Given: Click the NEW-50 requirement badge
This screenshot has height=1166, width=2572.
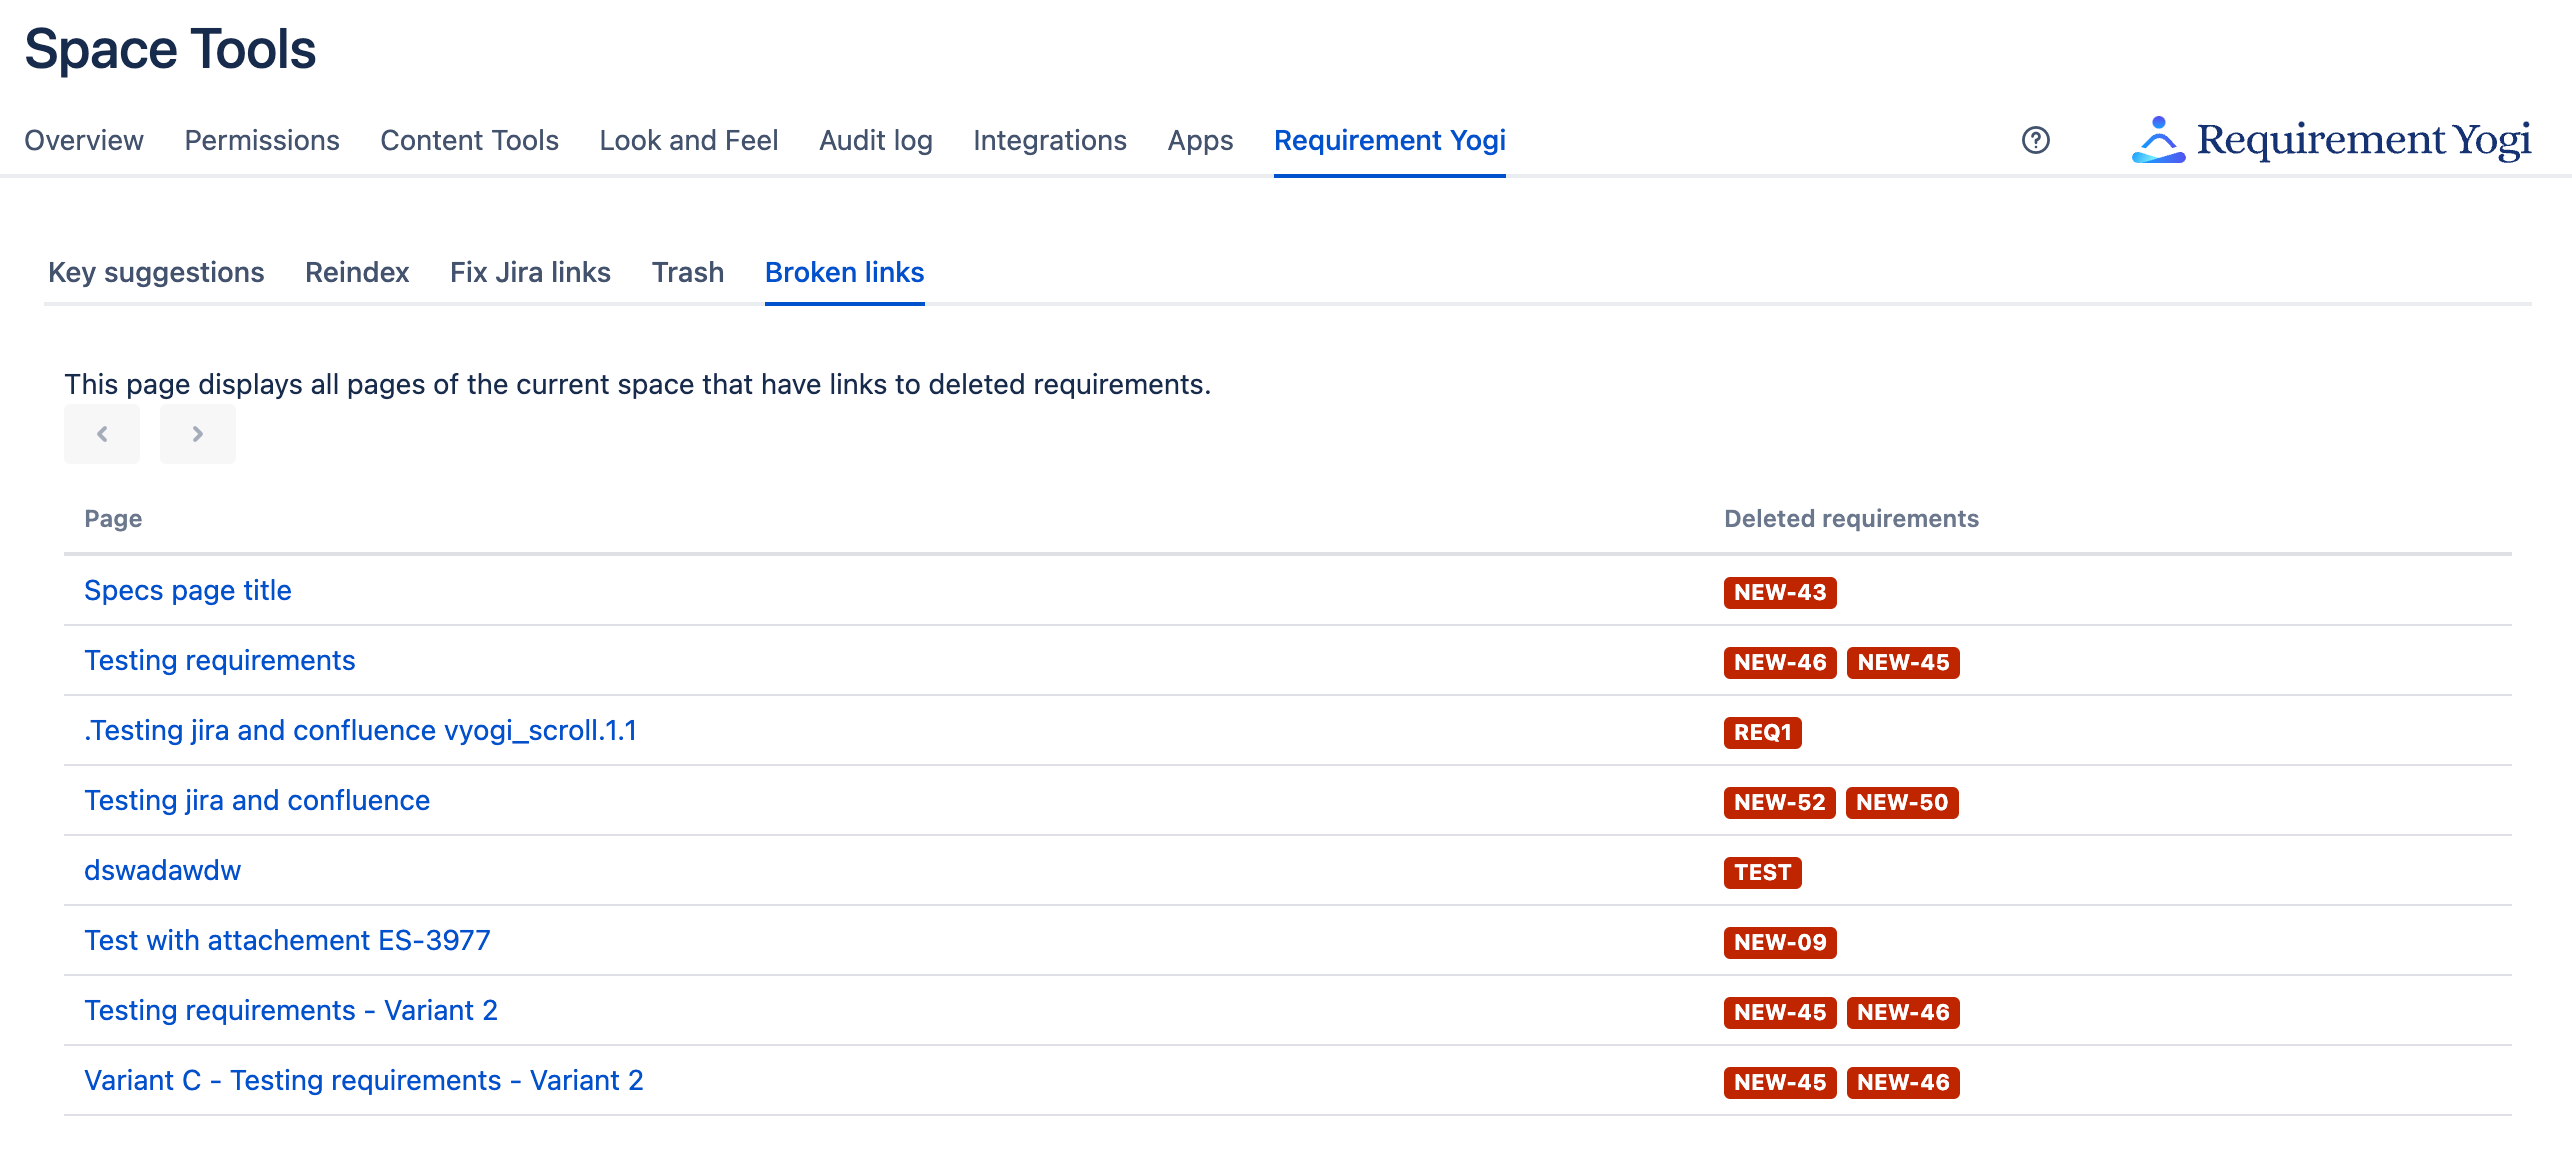Looking at the screenshot, I should [1901, 802].
